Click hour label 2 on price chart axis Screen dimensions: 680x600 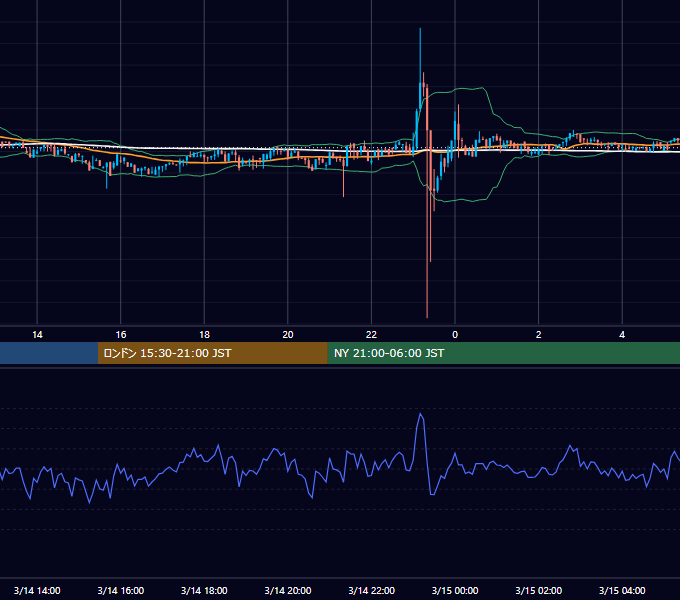point(539,335)
